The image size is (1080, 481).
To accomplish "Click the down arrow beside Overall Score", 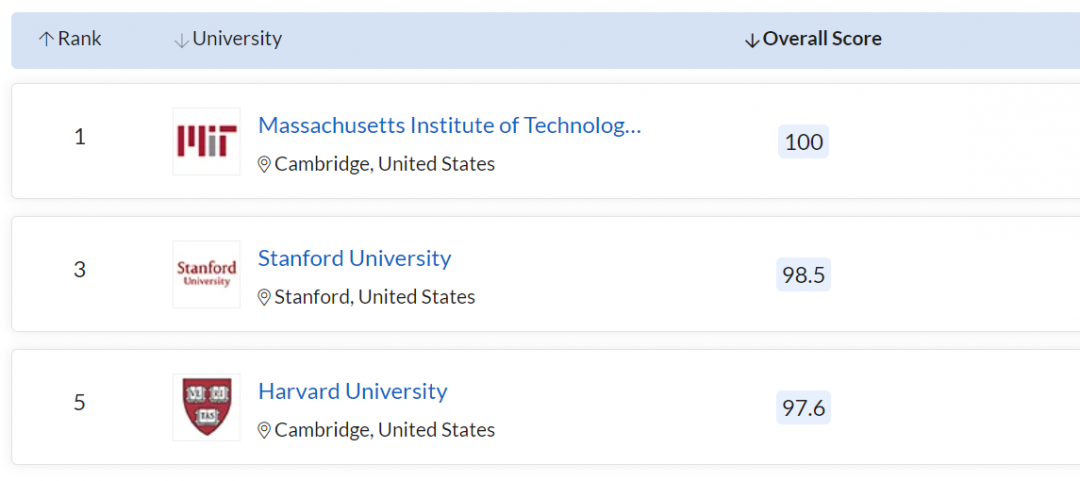I will pos(752,40).
